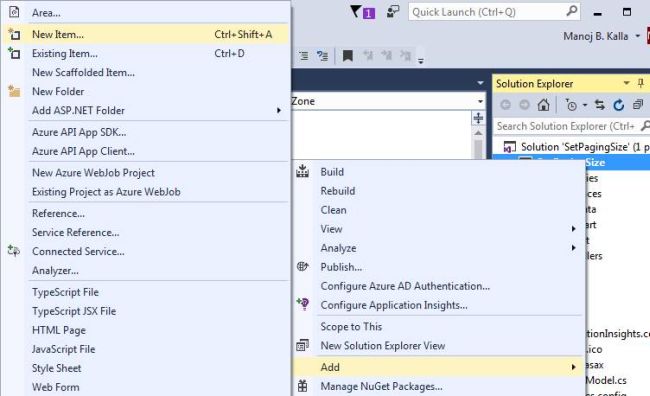Click the comment out lines icon
Image resolution: width=650 pixels, height=396 pixels.
(304, 56)
